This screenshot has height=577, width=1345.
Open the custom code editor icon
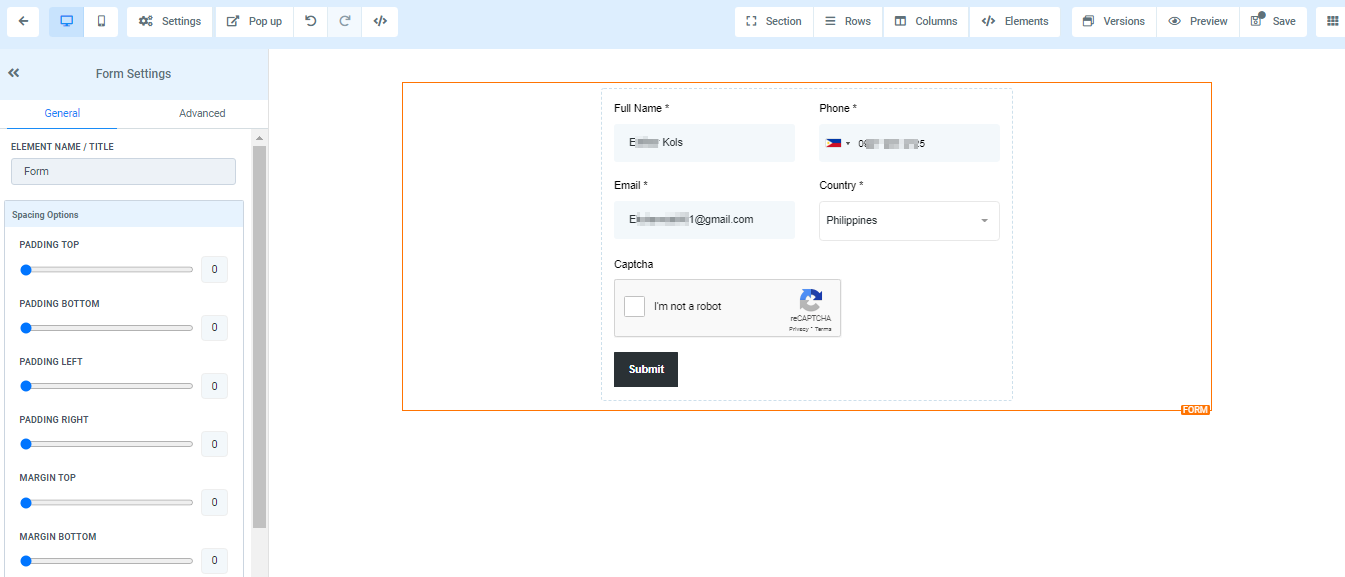click(x=380, y=21)
